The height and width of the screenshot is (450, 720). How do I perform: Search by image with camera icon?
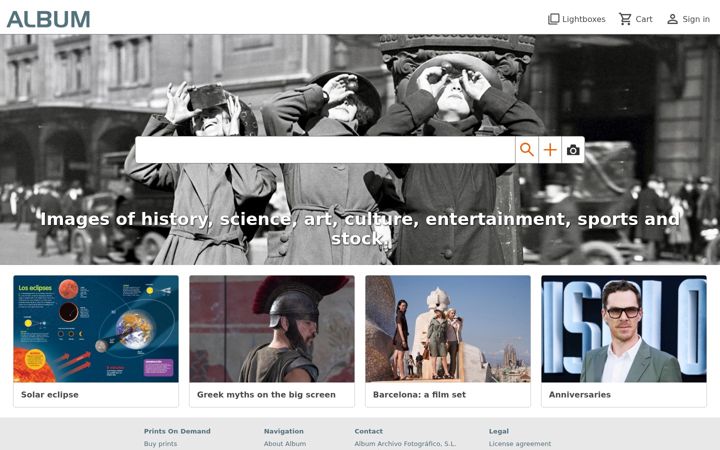pos(573,150)
